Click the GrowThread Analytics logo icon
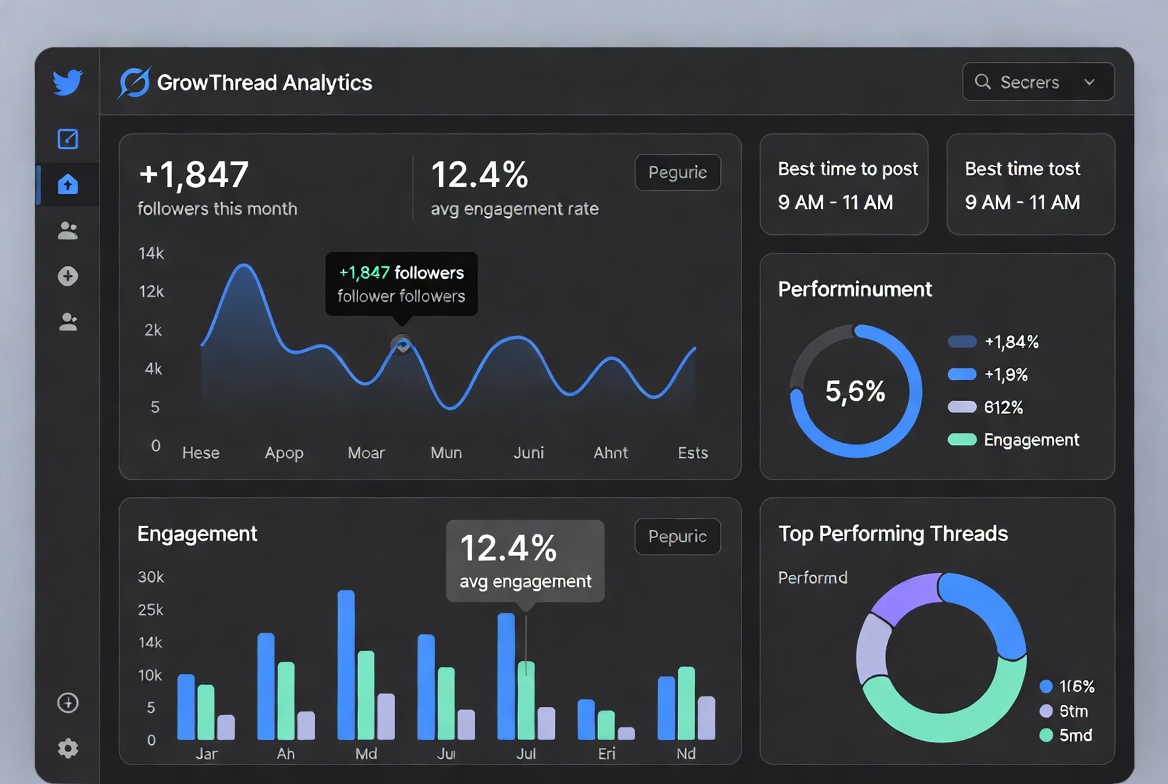1168x784 pixels. point(134,83)
